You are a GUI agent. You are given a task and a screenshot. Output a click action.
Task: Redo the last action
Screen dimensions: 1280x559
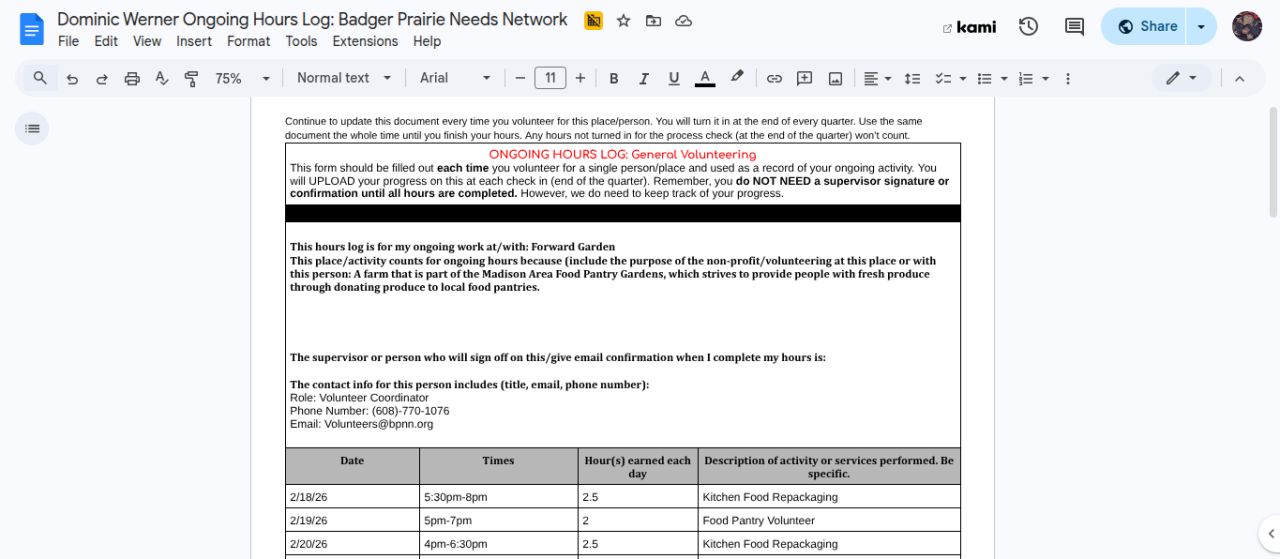click(102, 78)
